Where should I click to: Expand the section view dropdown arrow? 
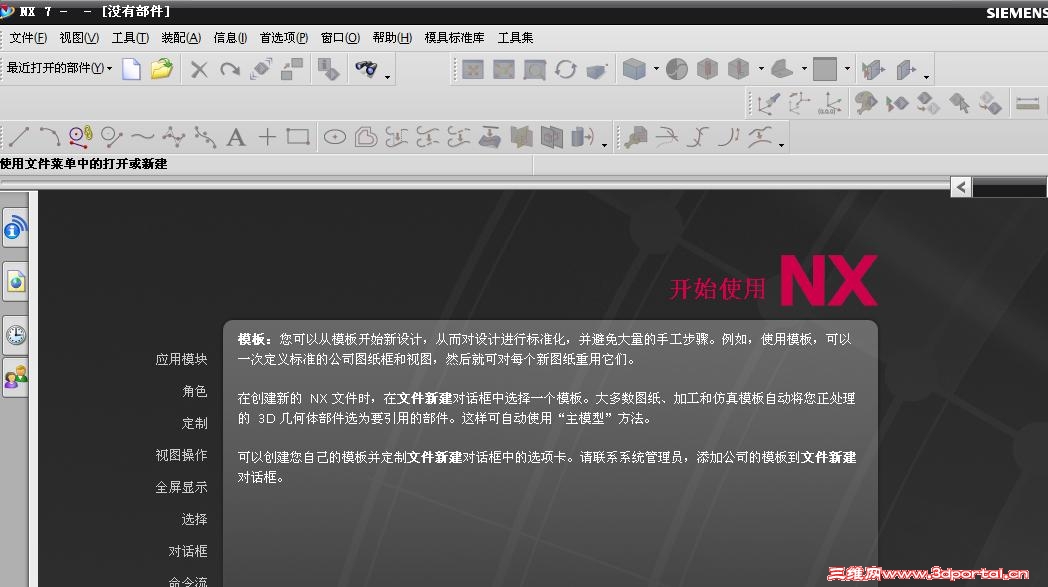click(761, 69)
